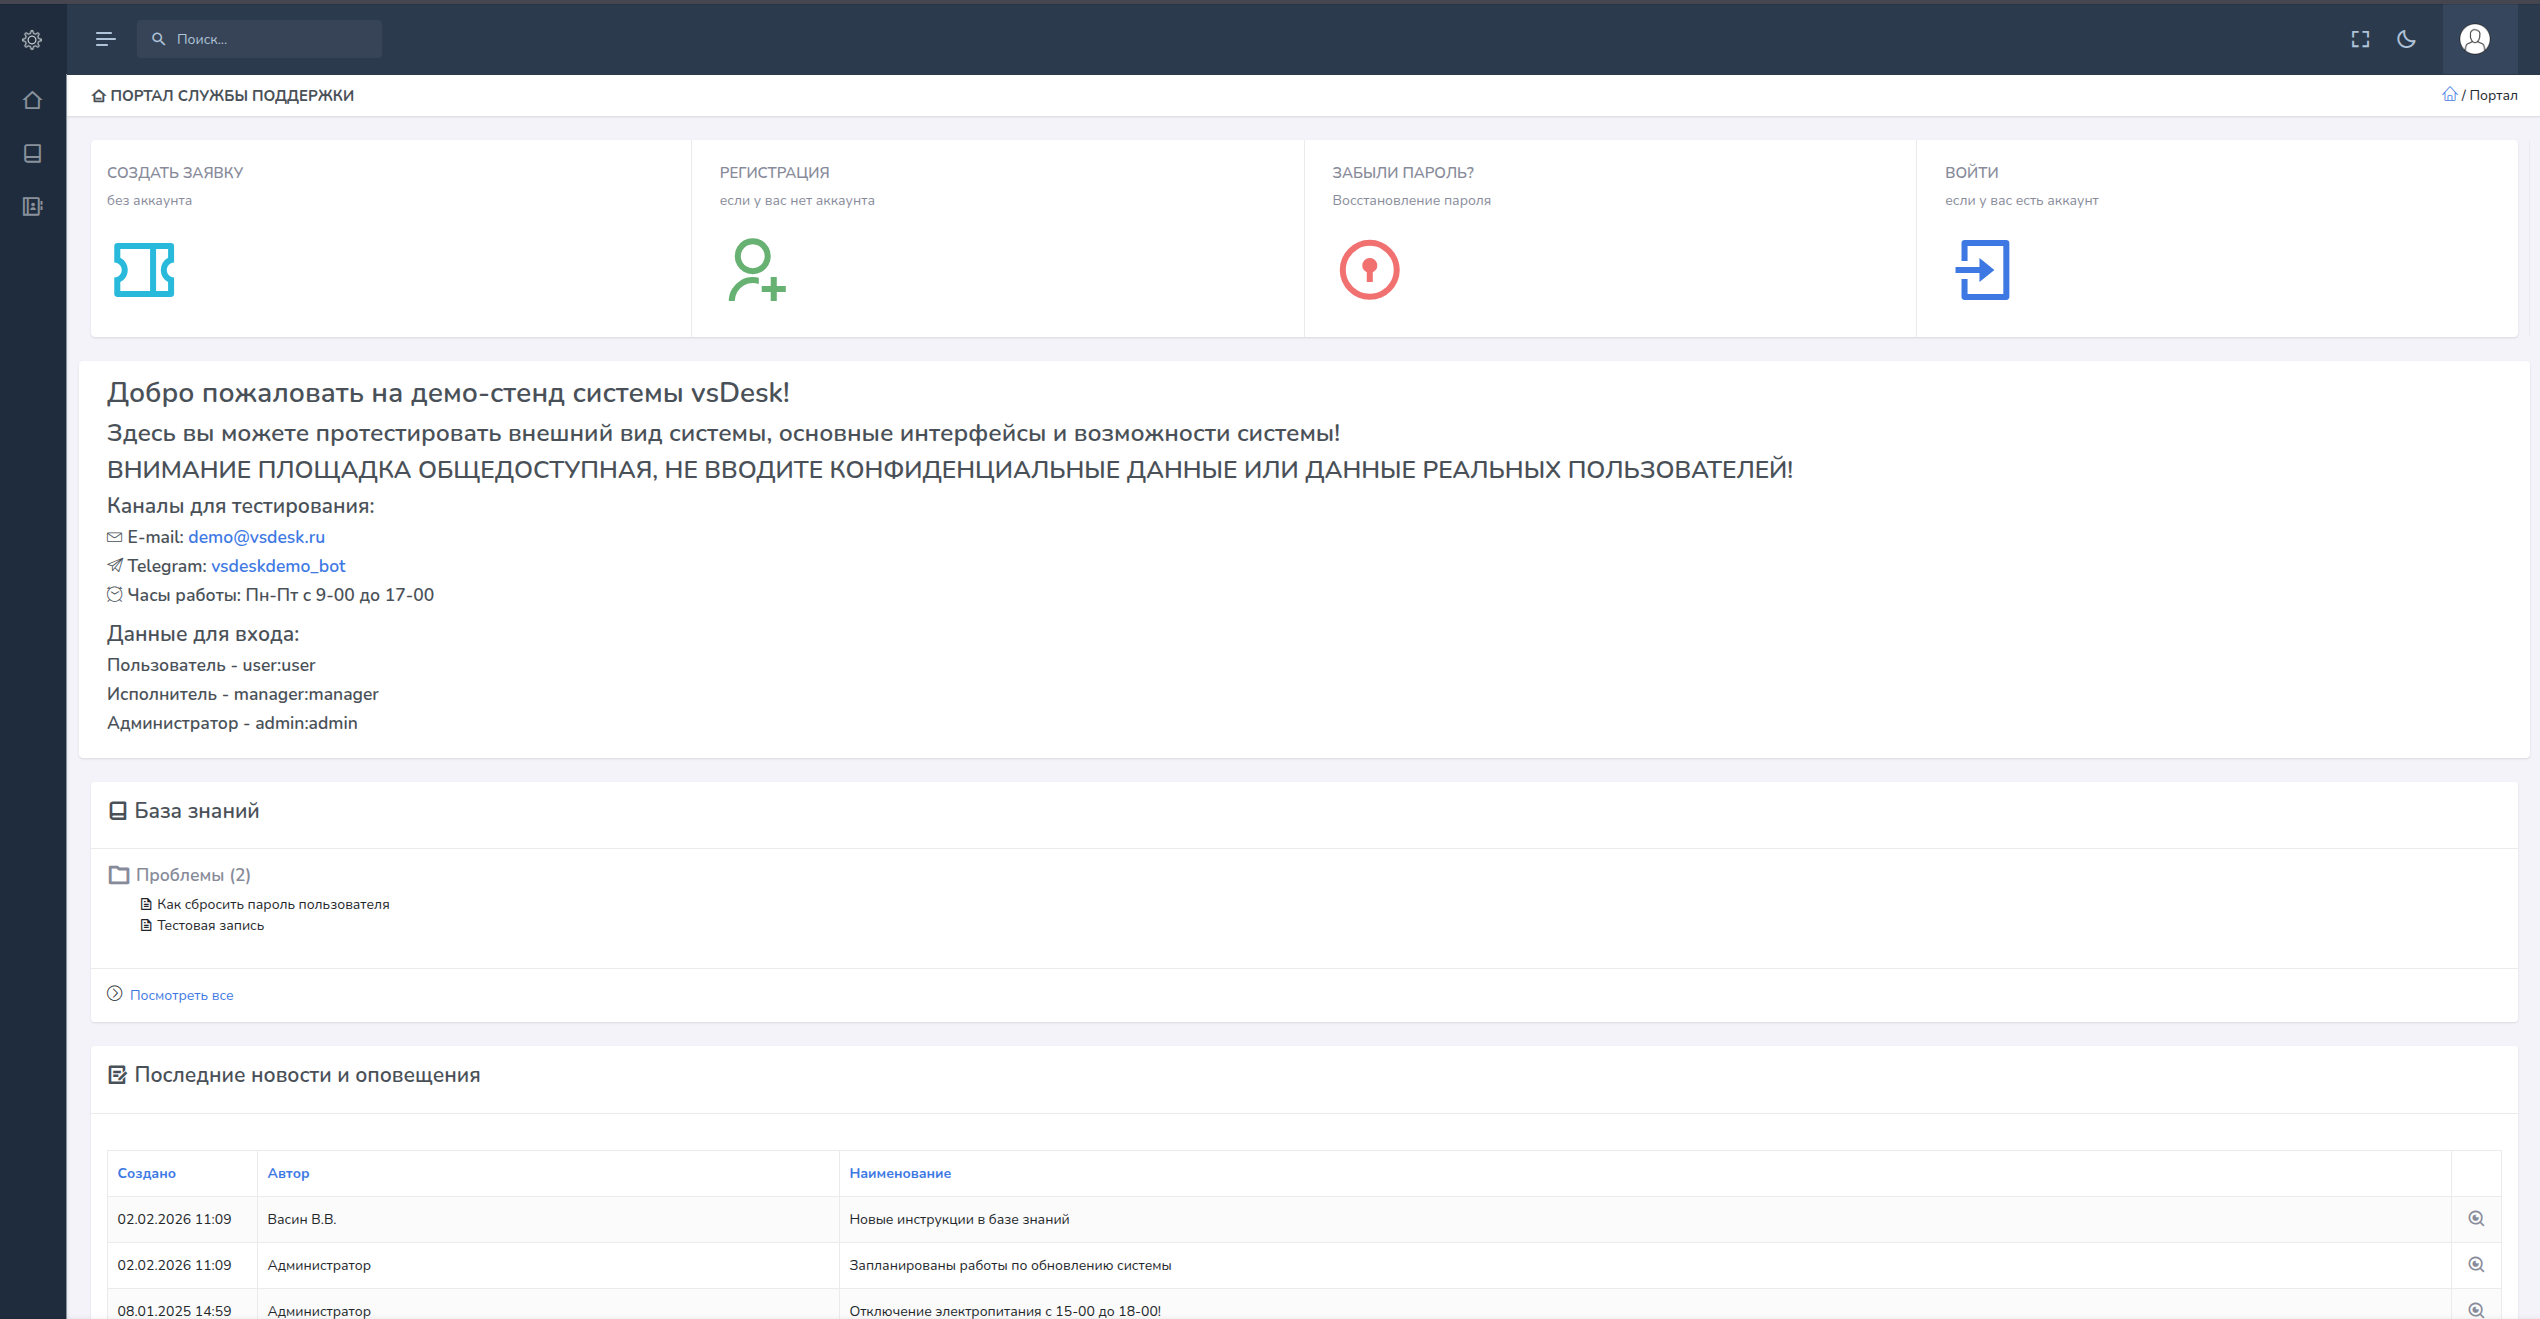Click the add-user icon under Регистрация
This screenshot has height=1319, width=2540.
pos(757,270)
